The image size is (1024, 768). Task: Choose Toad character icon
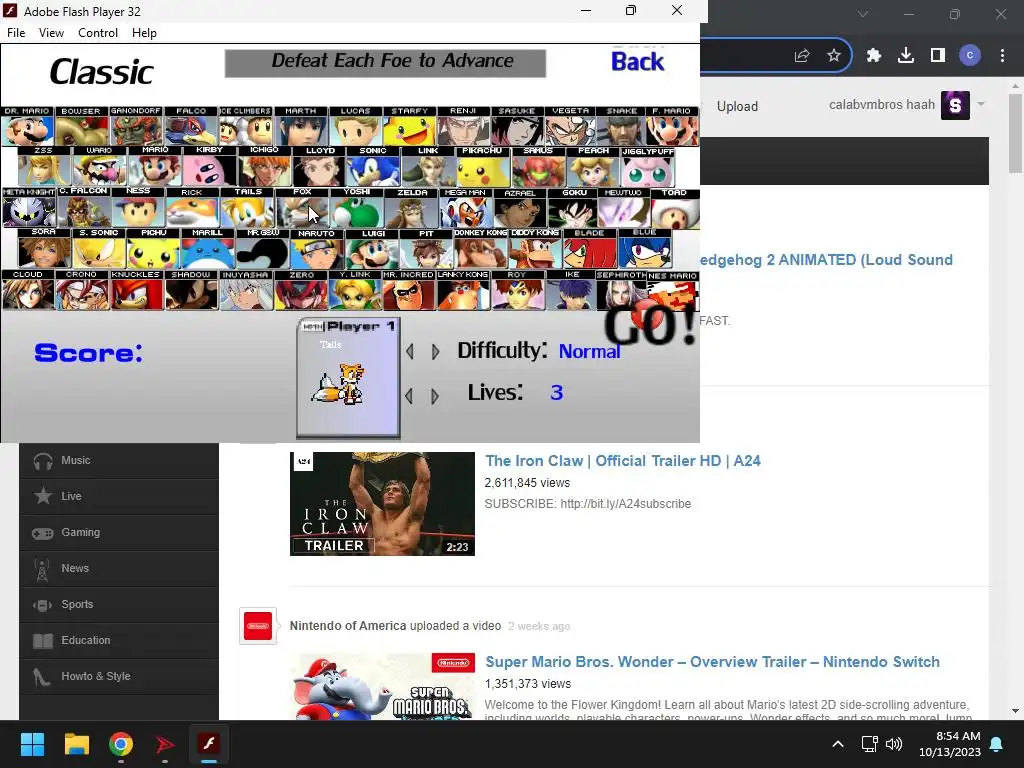point(675,208)
